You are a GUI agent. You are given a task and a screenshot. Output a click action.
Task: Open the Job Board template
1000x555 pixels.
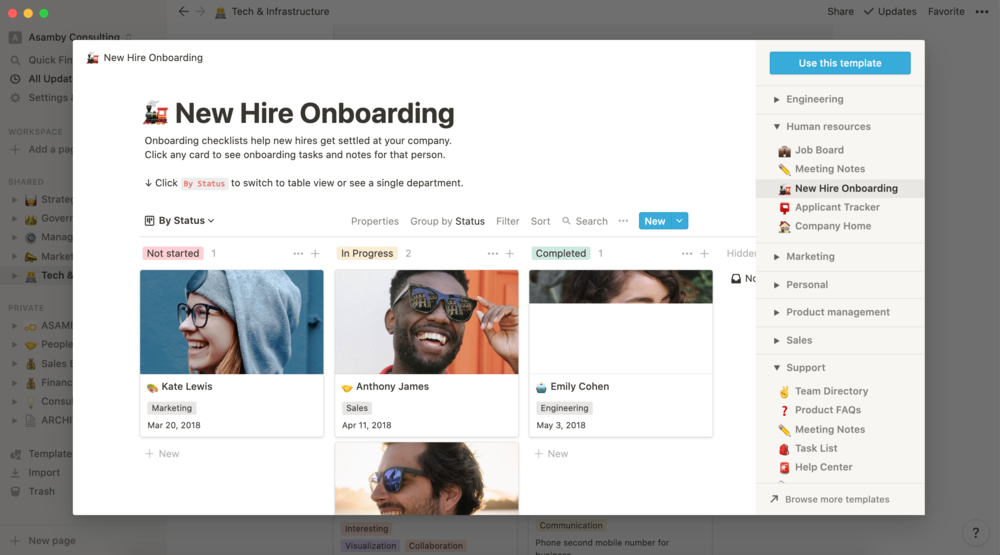pyautogui.click(x=819, y=150)
